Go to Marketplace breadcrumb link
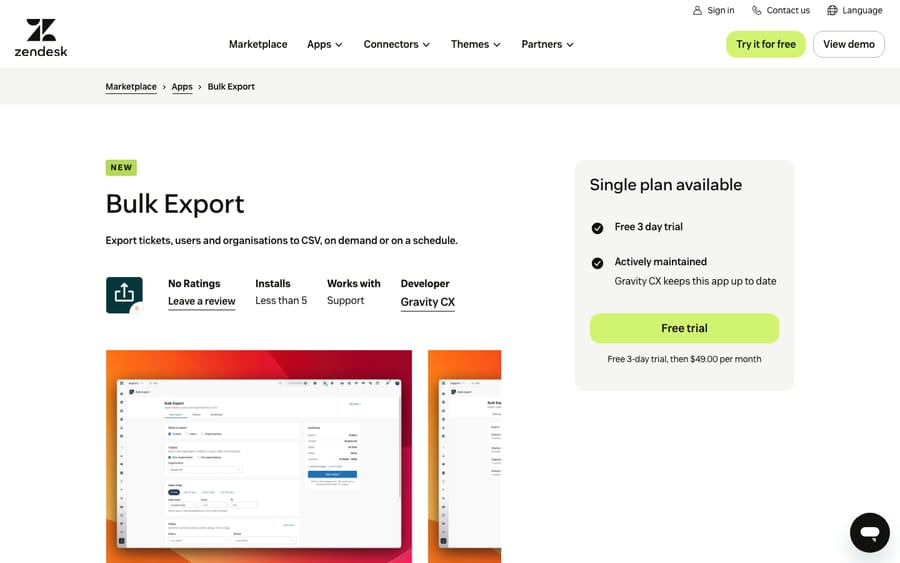Viewport: 900px width, 563px height. 131,87
